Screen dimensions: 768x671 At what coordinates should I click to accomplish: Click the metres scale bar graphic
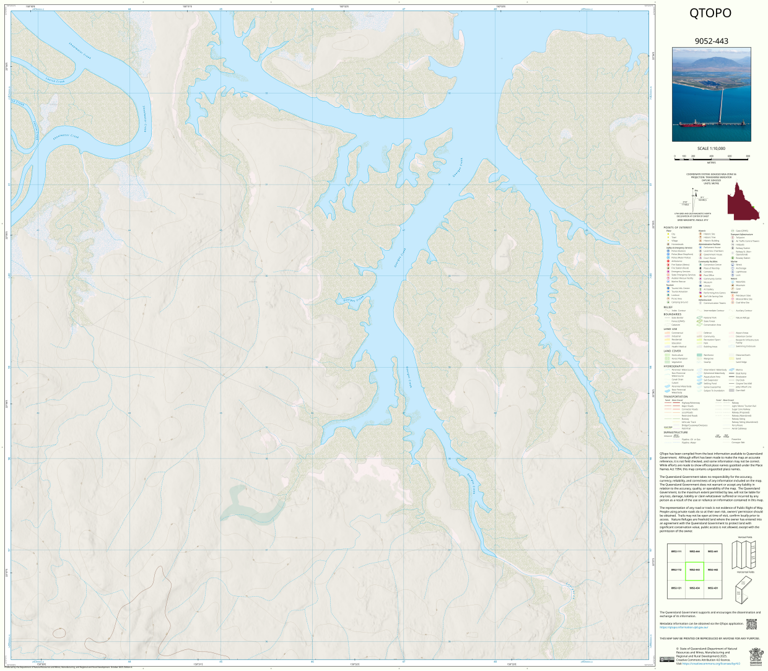pyautogui.click(x=711, y=158)
